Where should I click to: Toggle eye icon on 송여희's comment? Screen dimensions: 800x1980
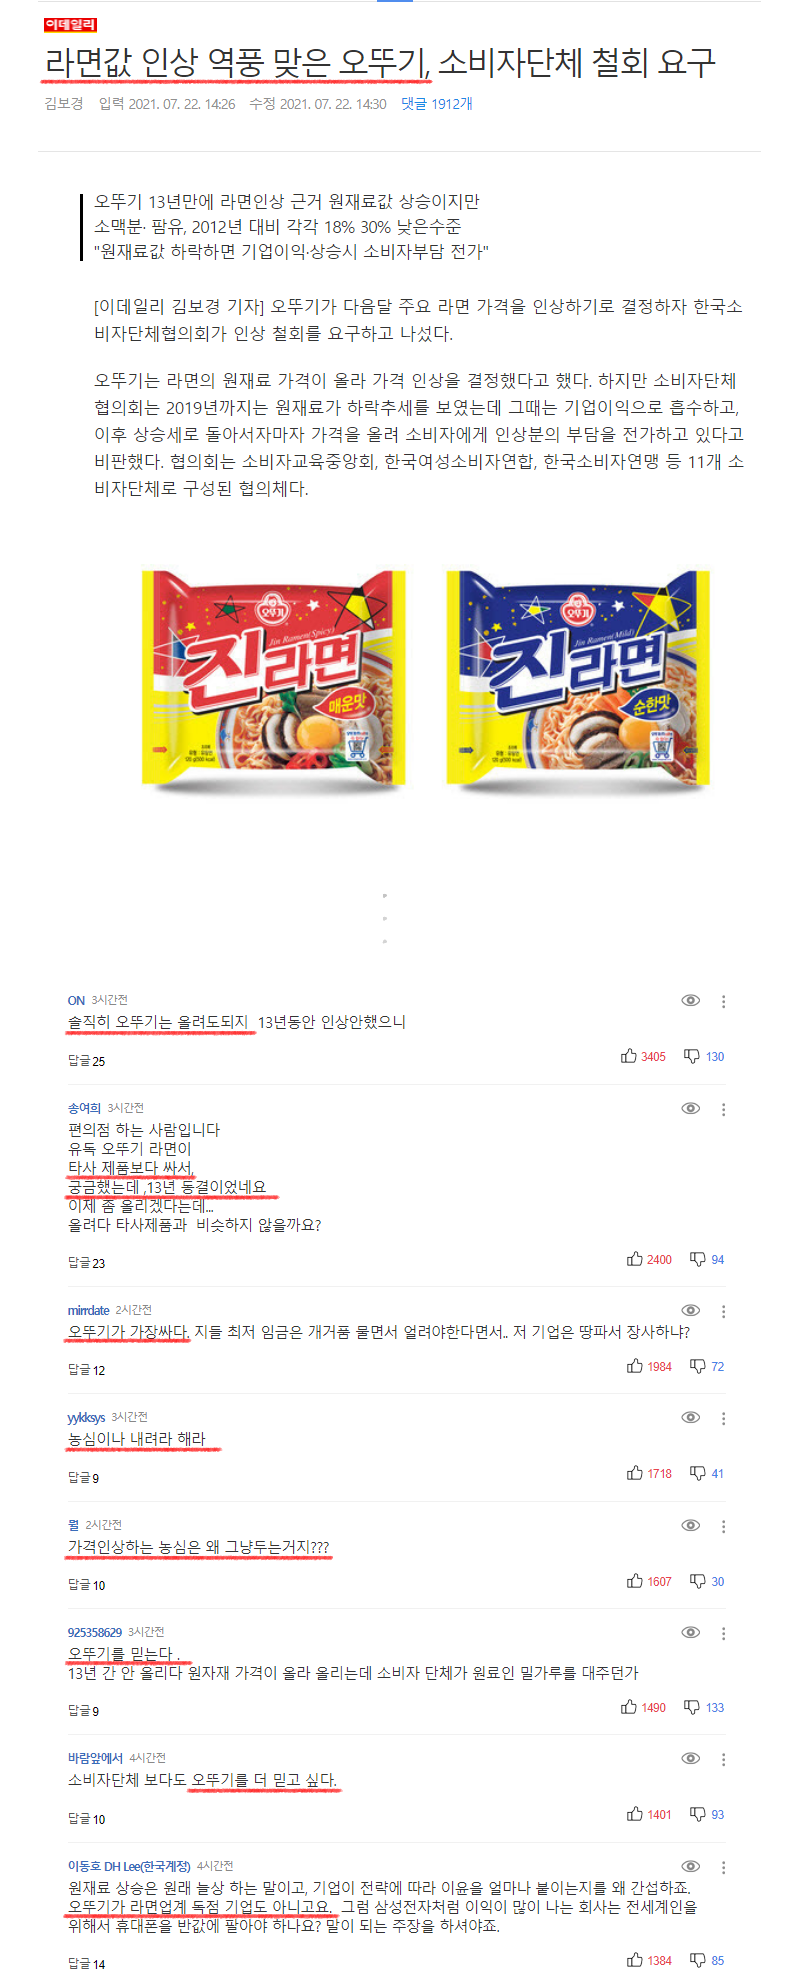pos(690,1109)
